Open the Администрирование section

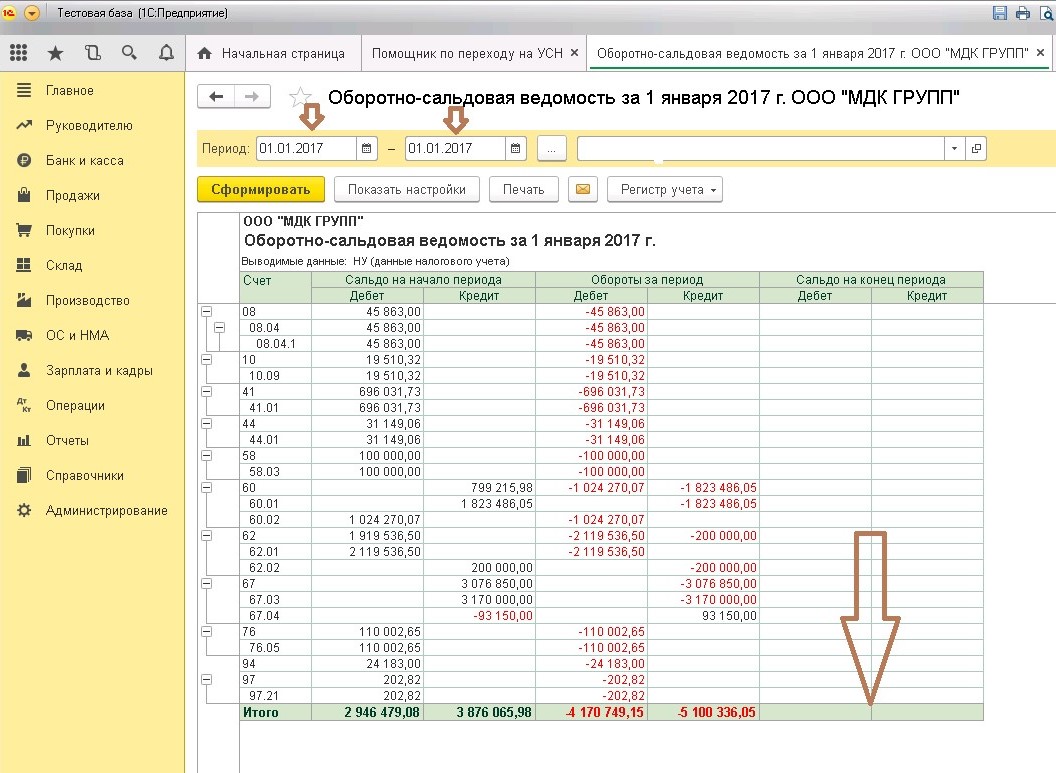[x=106, y=510]
